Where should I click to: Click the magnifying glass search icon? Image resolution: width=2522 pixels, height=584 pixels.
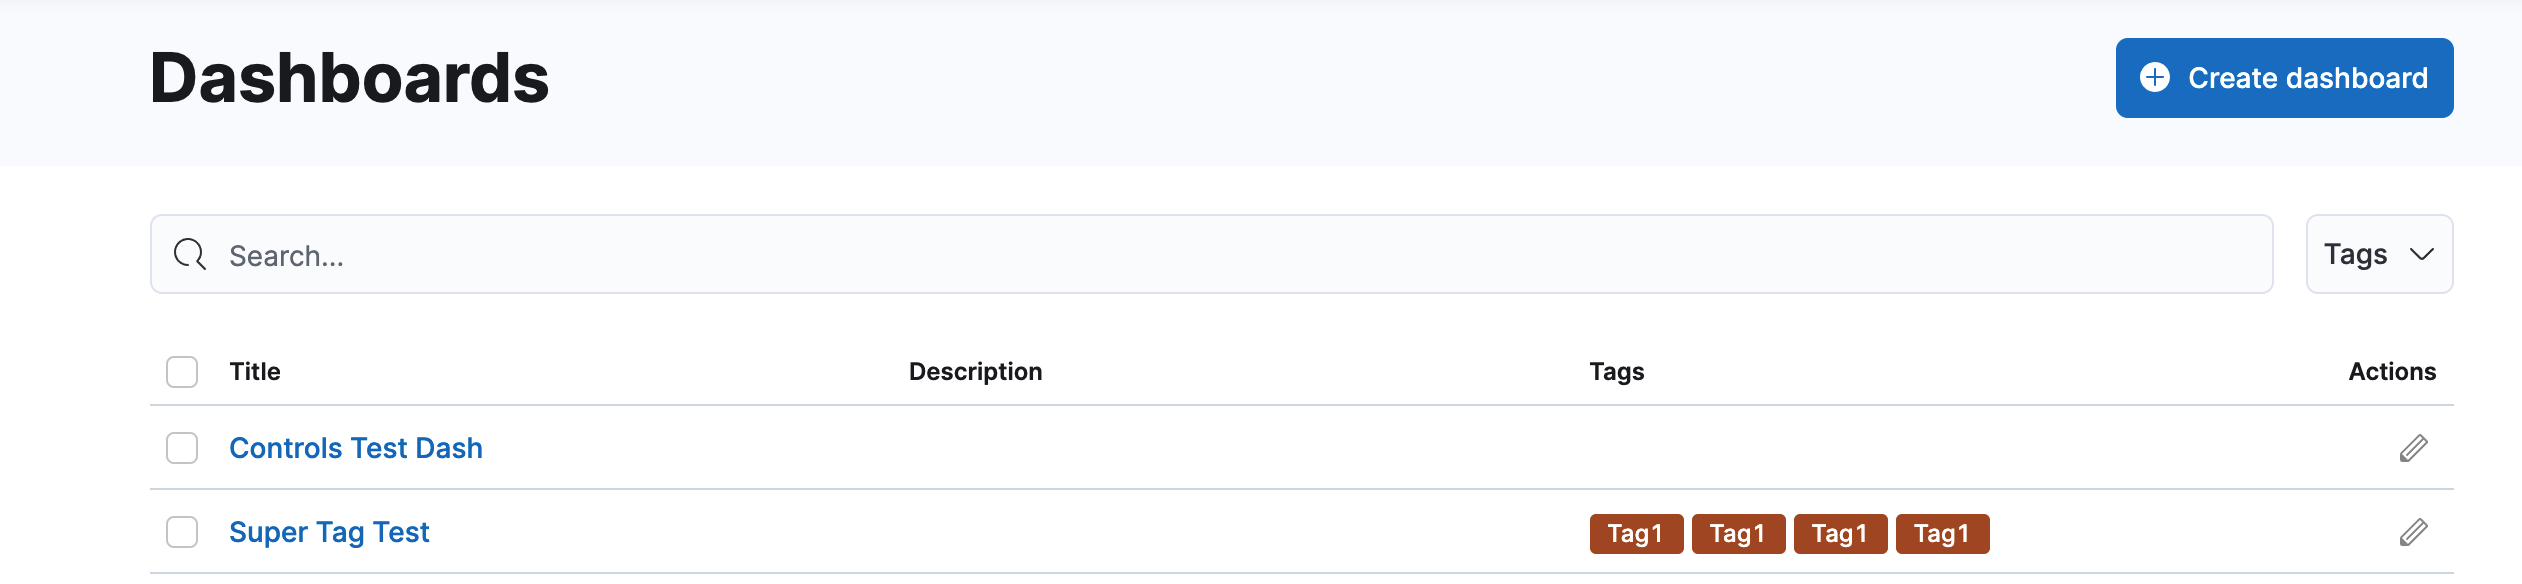(x=190, y=255)
